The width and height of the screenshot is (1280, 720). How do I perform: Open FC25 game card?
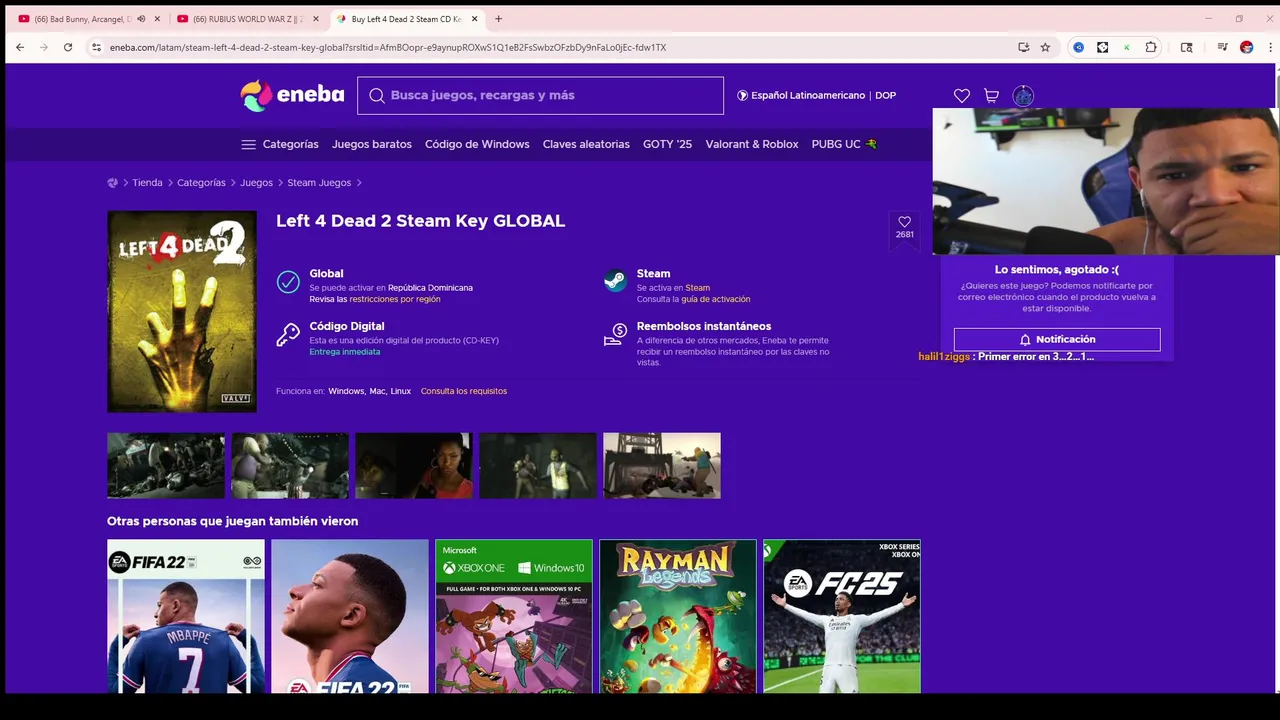pyautogui.click(x=842, y=617)
